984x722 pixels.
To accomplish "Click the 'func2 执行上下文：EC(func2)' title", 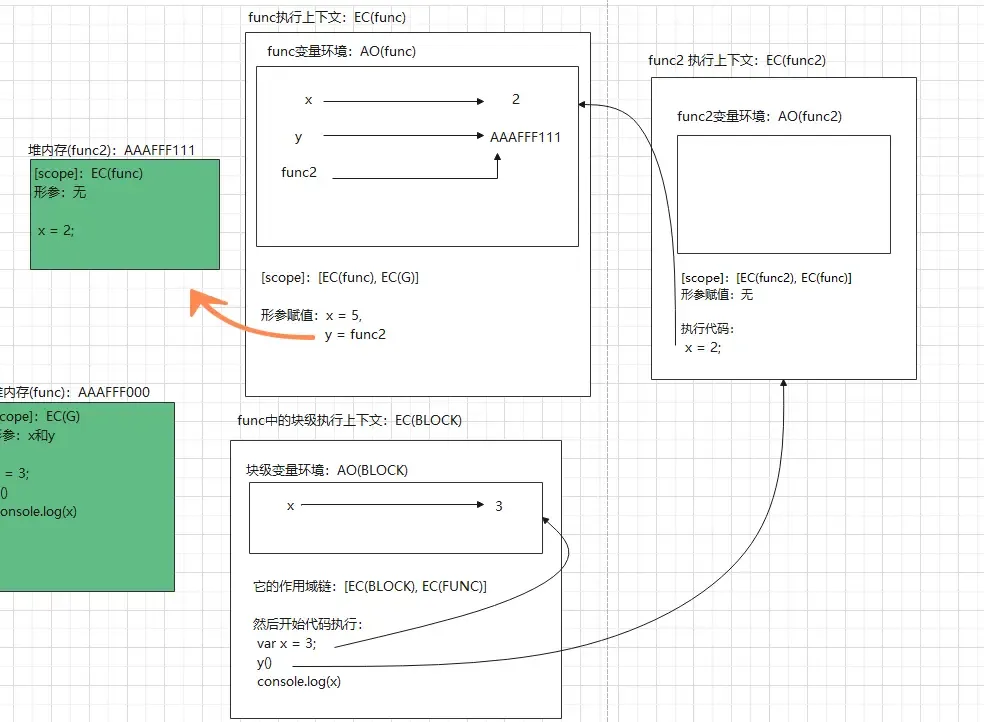I will tap(737, 60).
